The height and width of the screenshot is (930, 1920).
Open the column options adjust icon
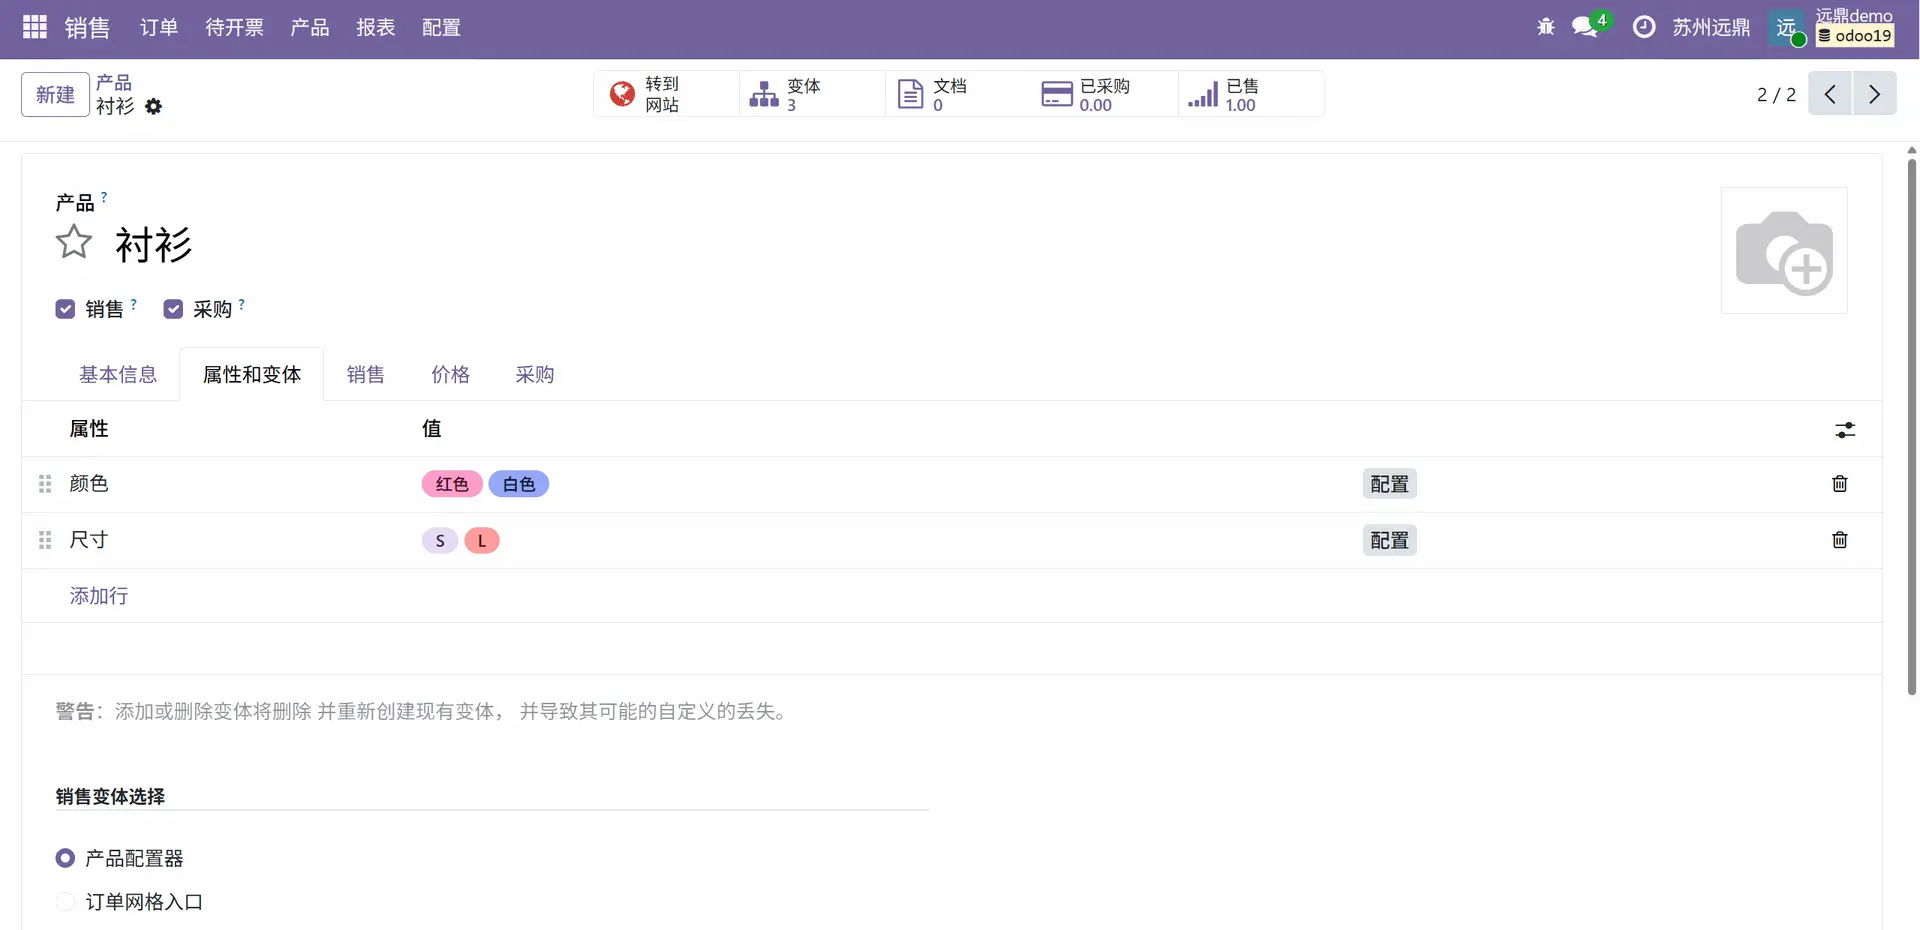point(1845,430)
